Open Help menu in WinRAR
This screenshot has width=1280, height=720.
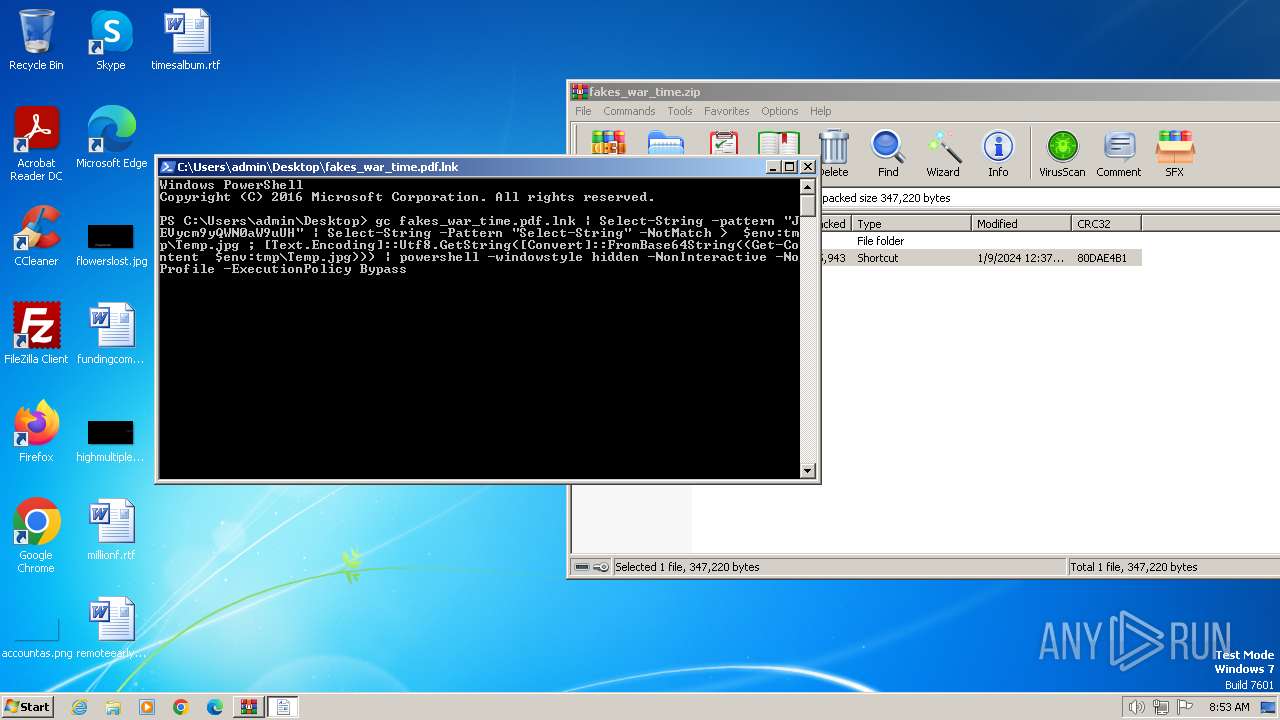(820, 111)
